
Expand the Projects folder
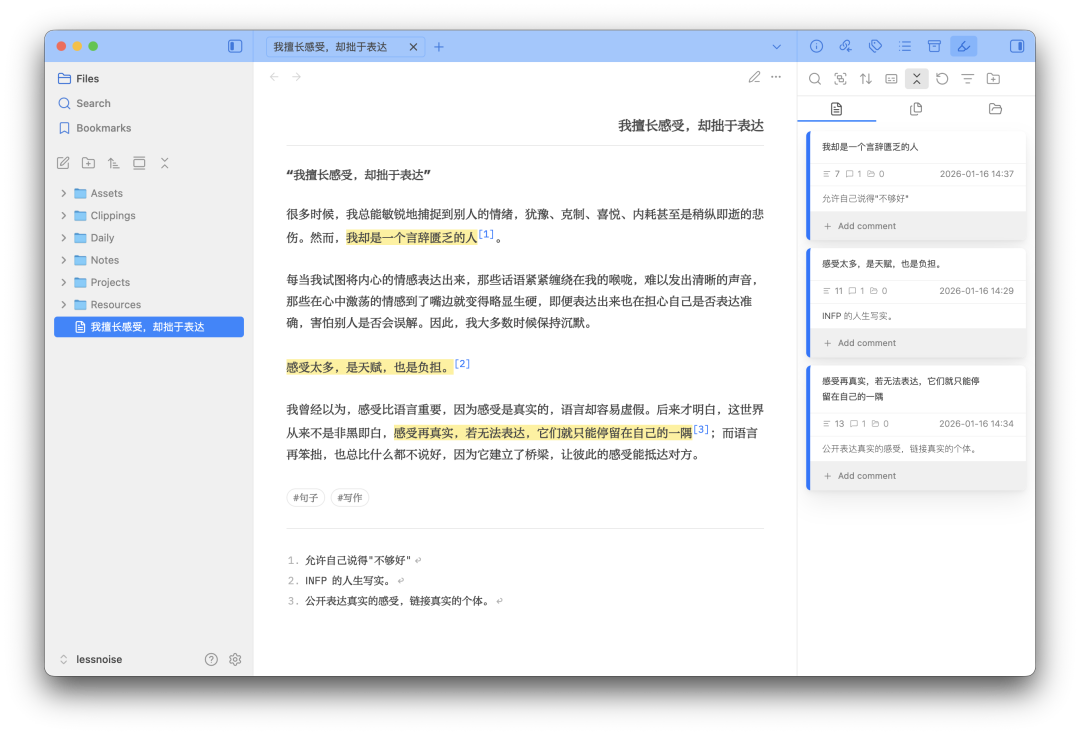point(63,282)
